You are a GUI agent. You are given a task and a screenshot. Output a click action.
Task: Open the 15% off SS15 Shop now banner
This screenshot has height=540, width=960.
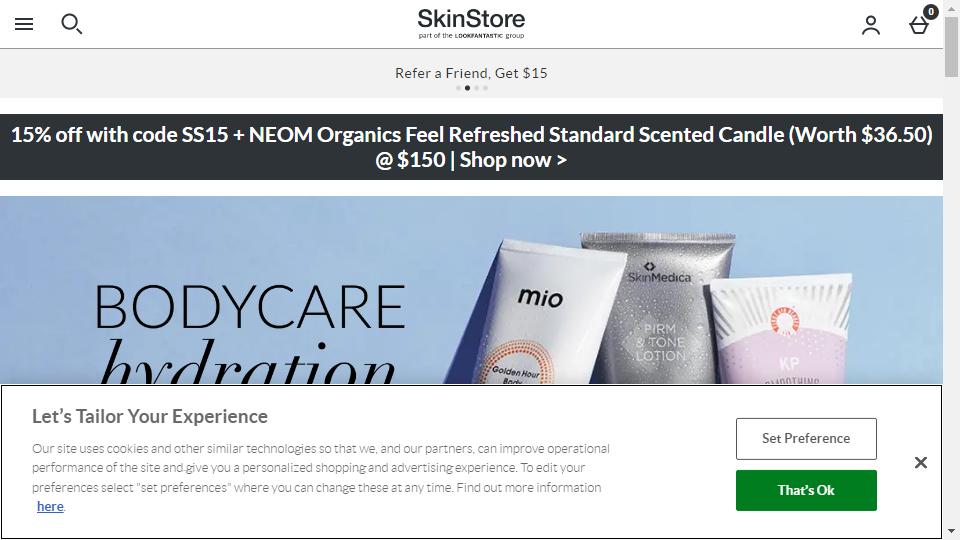click(471, 147)
